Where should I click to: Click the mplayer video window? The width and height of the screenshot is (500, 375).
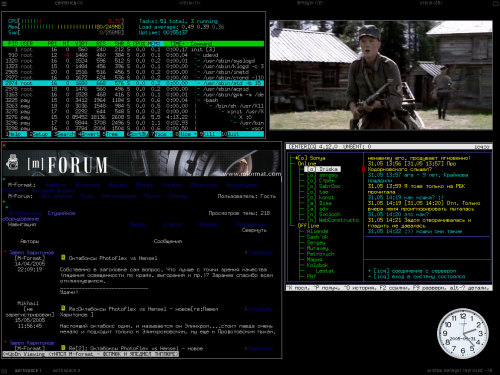tap(381, 75)
